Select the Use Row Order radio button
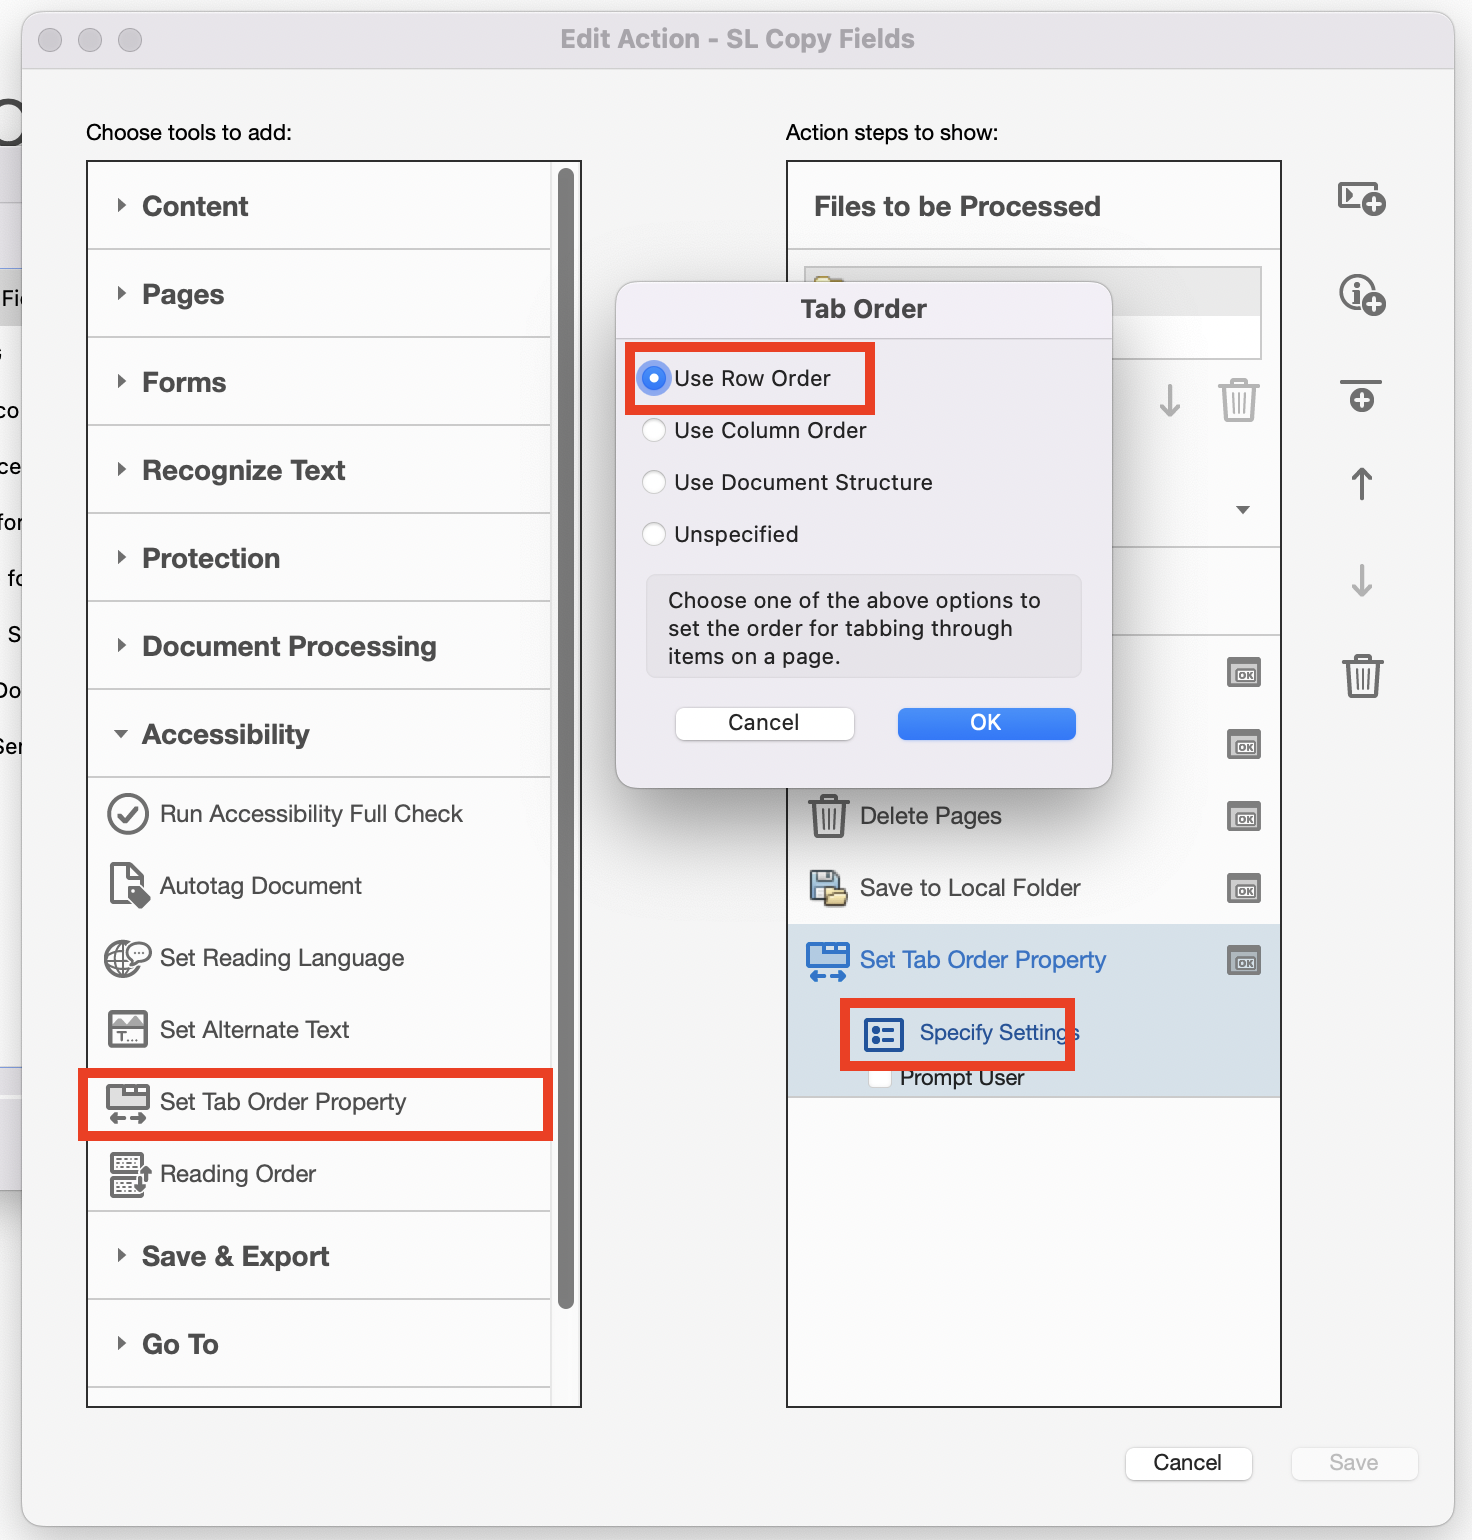Screen dimensions: 1472x1540 click(654, 378)
